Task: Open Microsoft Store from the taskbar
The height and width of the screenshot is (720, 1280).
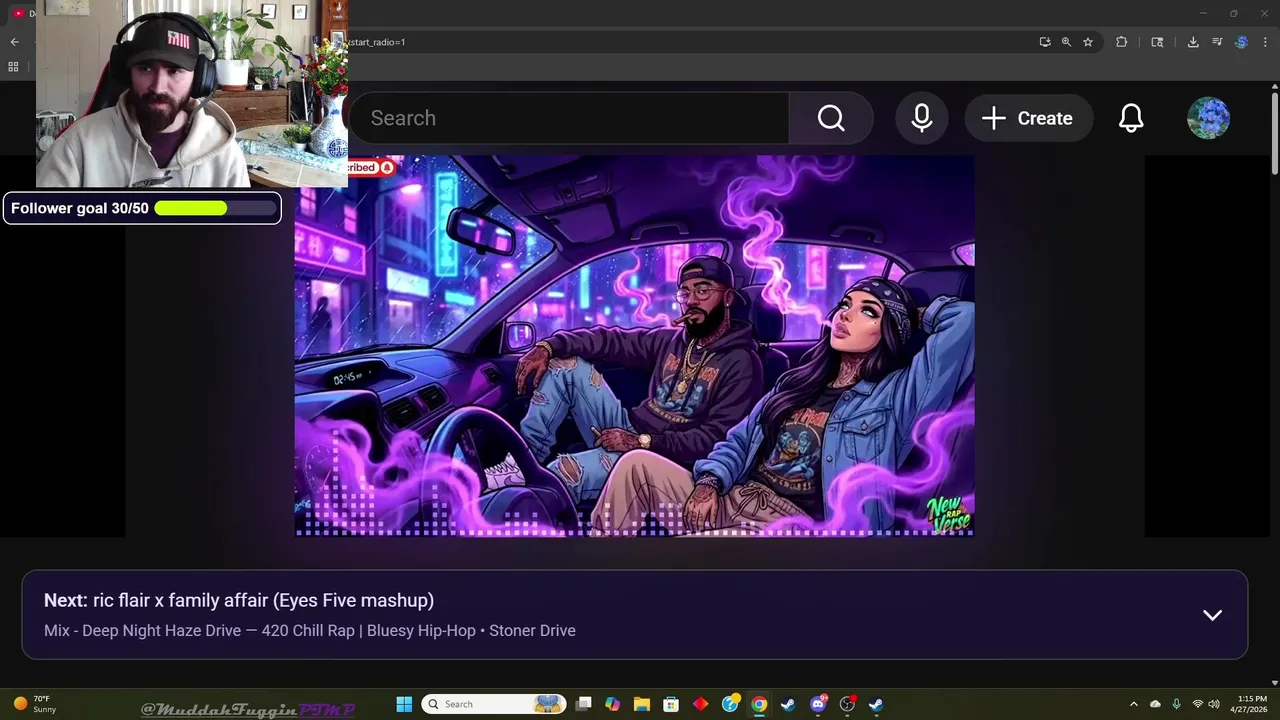Action: pos(671,704)
